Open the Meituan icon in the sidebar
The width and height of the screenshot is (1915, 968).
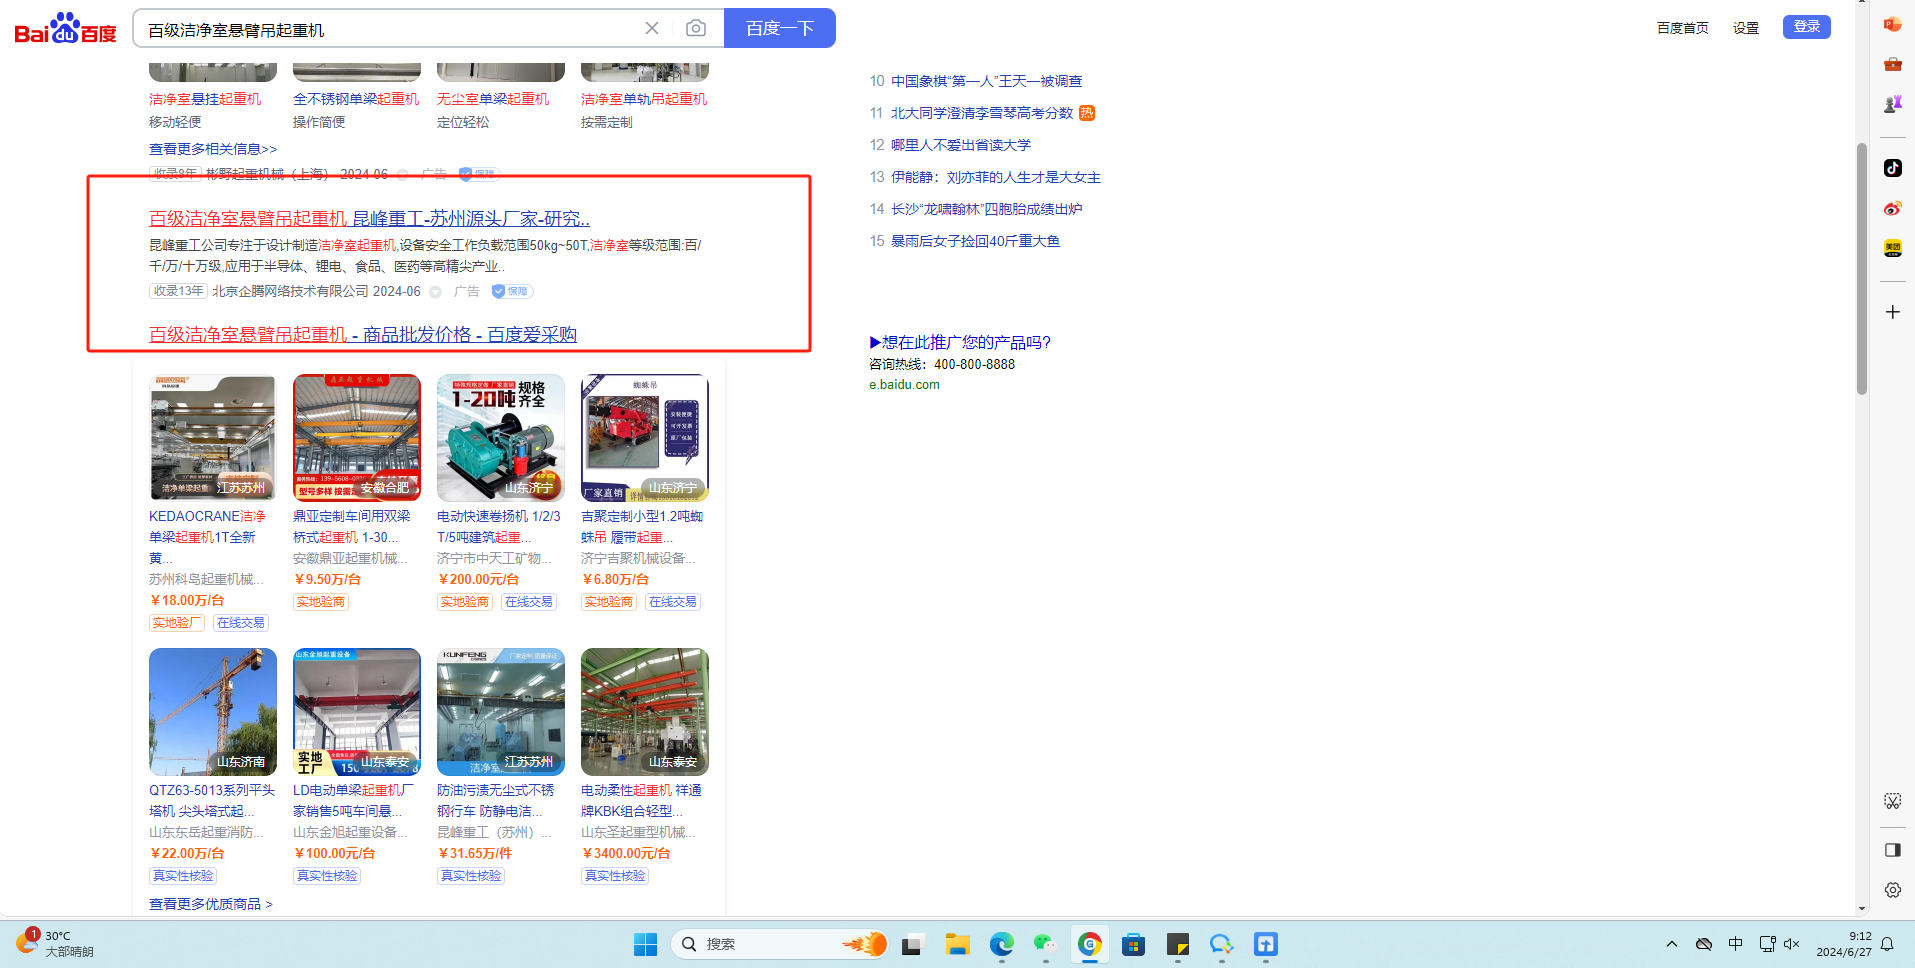(x=1892, y=248)
